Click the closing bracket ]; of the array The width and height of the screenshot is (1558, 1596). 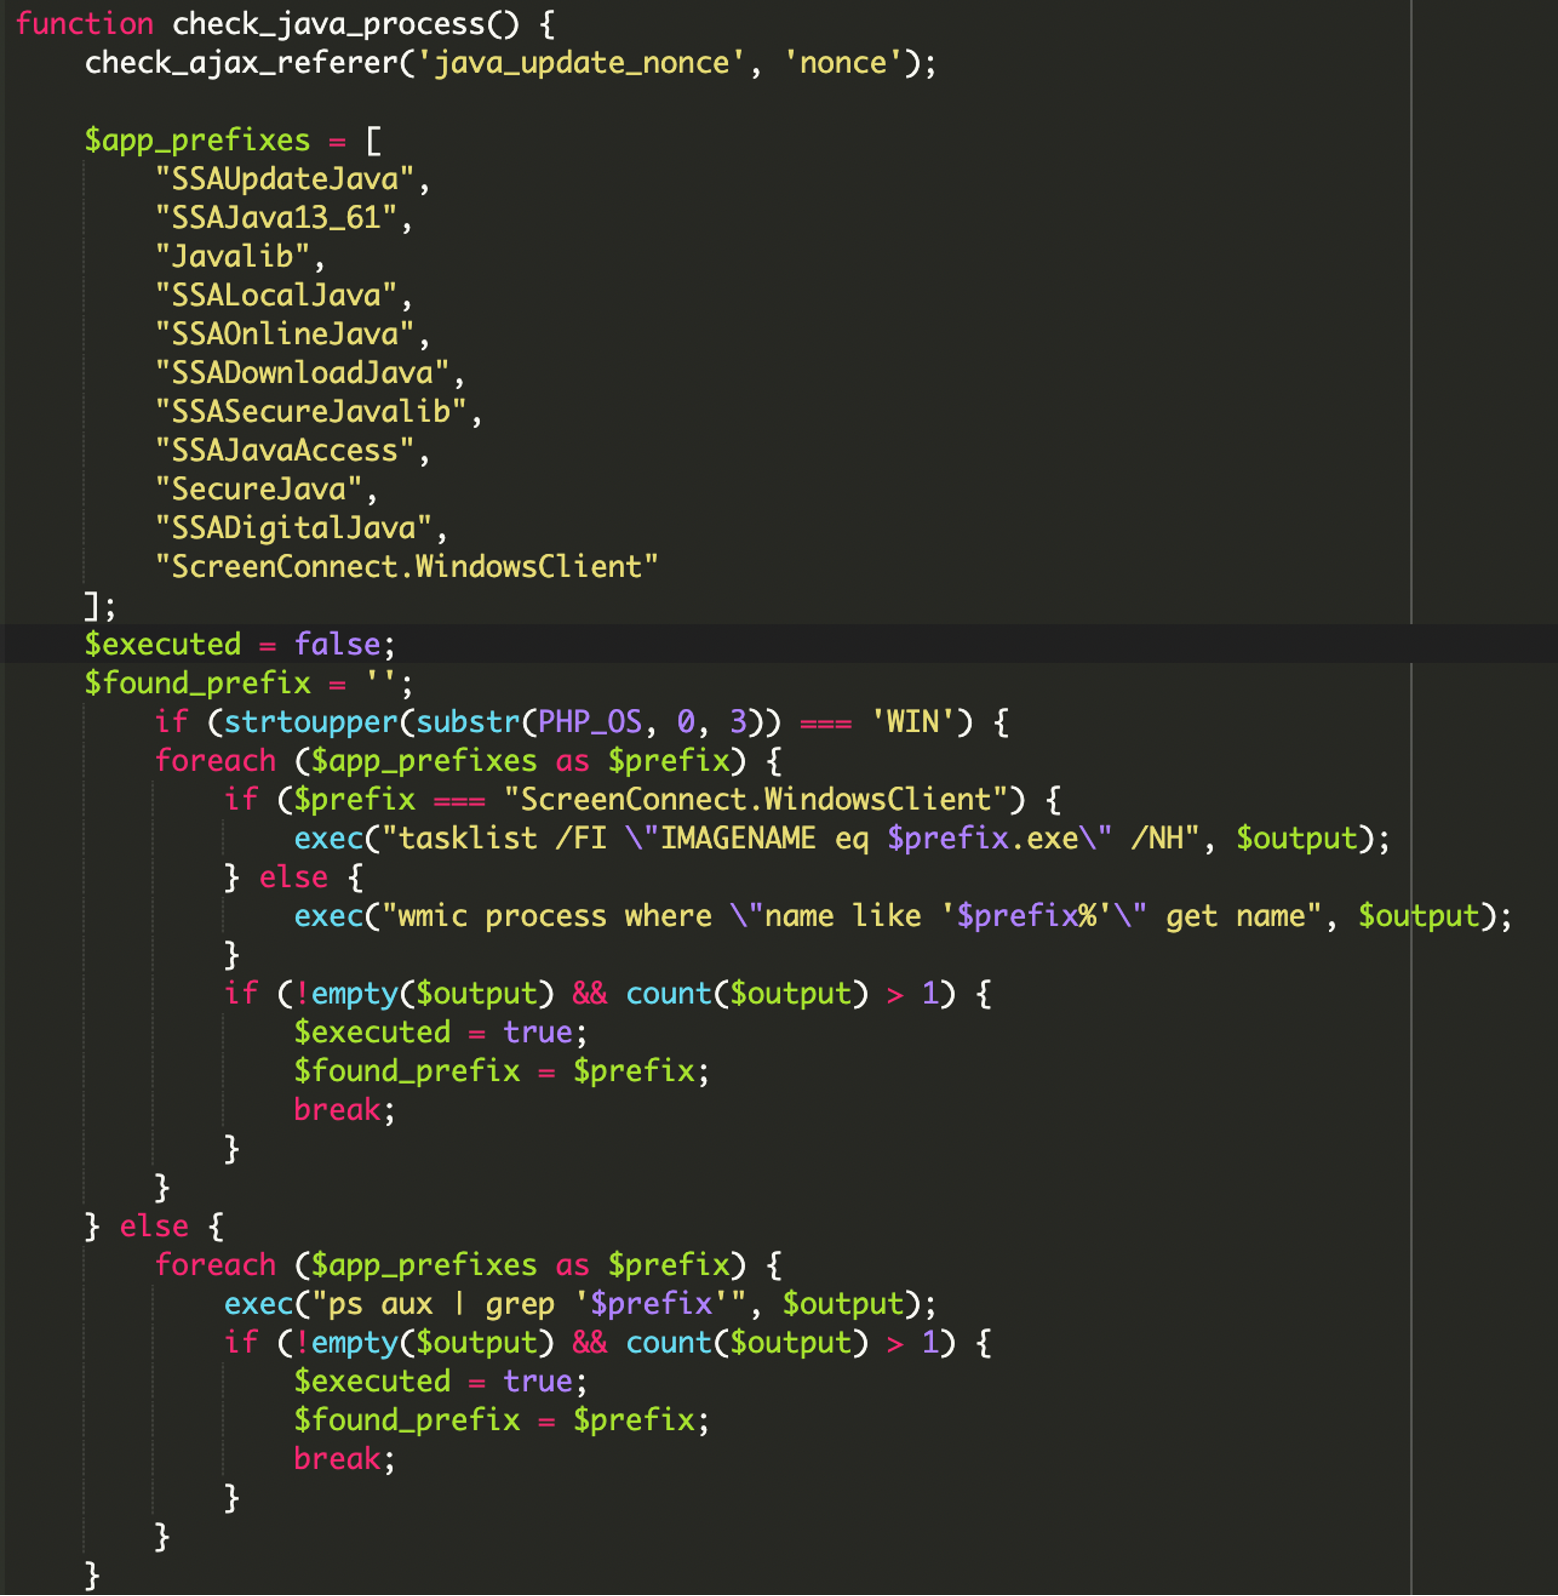[x=100, y=606]
